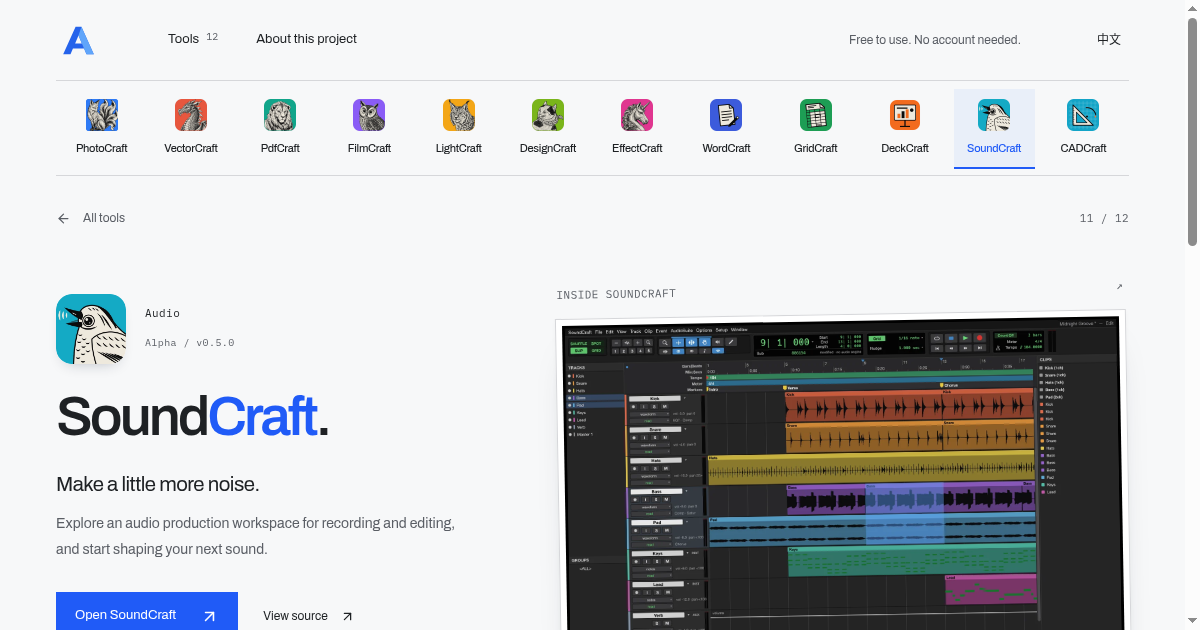Screen dimensions: 1200x630
Task: Open the Tools menu
Action: point(193,39)
